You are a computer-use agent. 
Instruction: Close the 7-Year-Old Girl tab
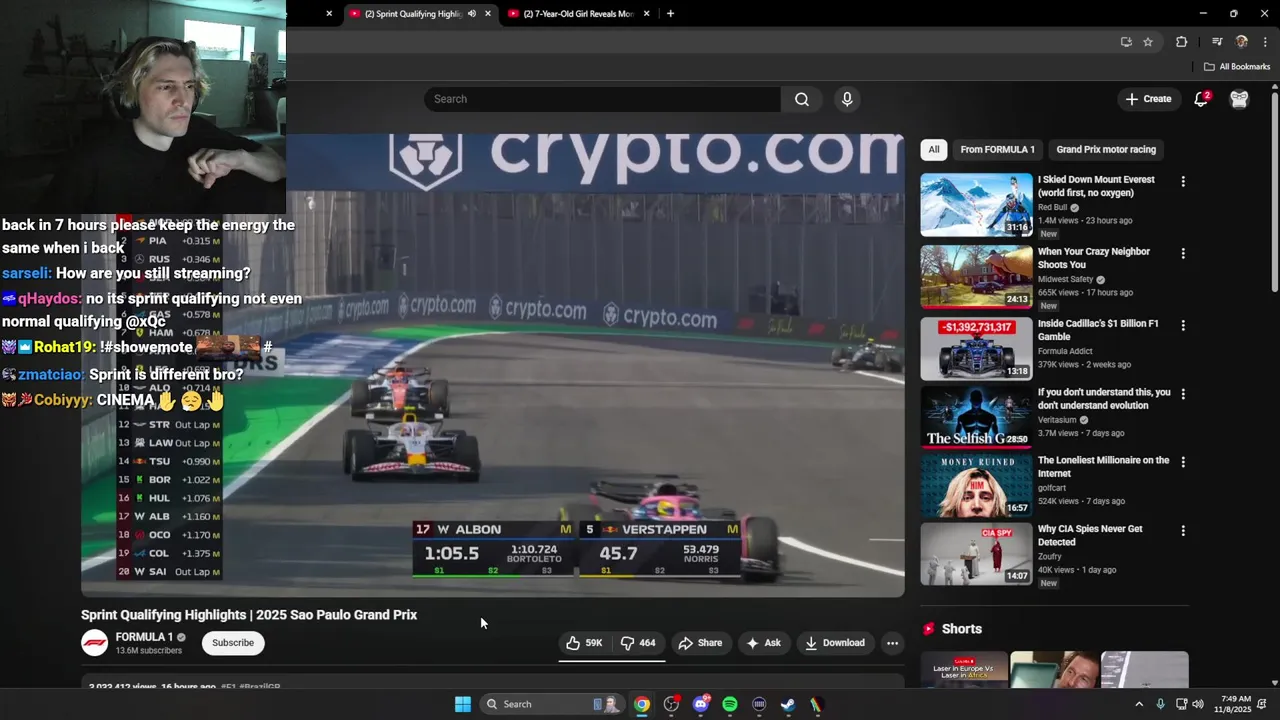[647, 14]
